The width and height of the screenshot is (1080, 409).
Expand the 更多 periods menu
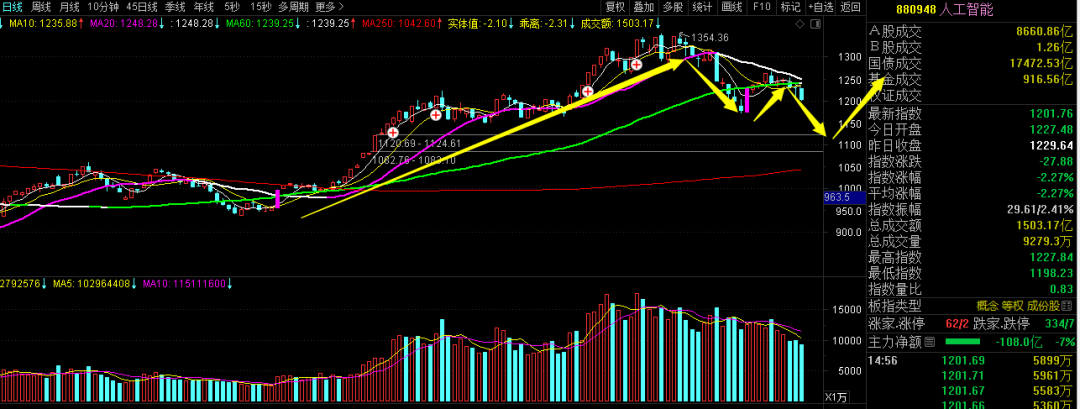click(x=329, y=8)
